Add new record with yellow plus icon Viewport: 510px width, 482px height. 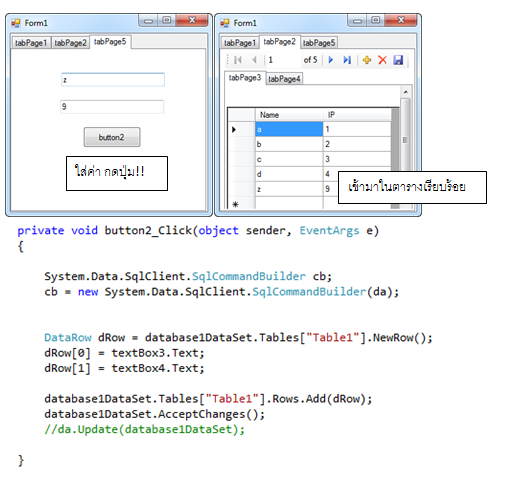click(367, 60)
